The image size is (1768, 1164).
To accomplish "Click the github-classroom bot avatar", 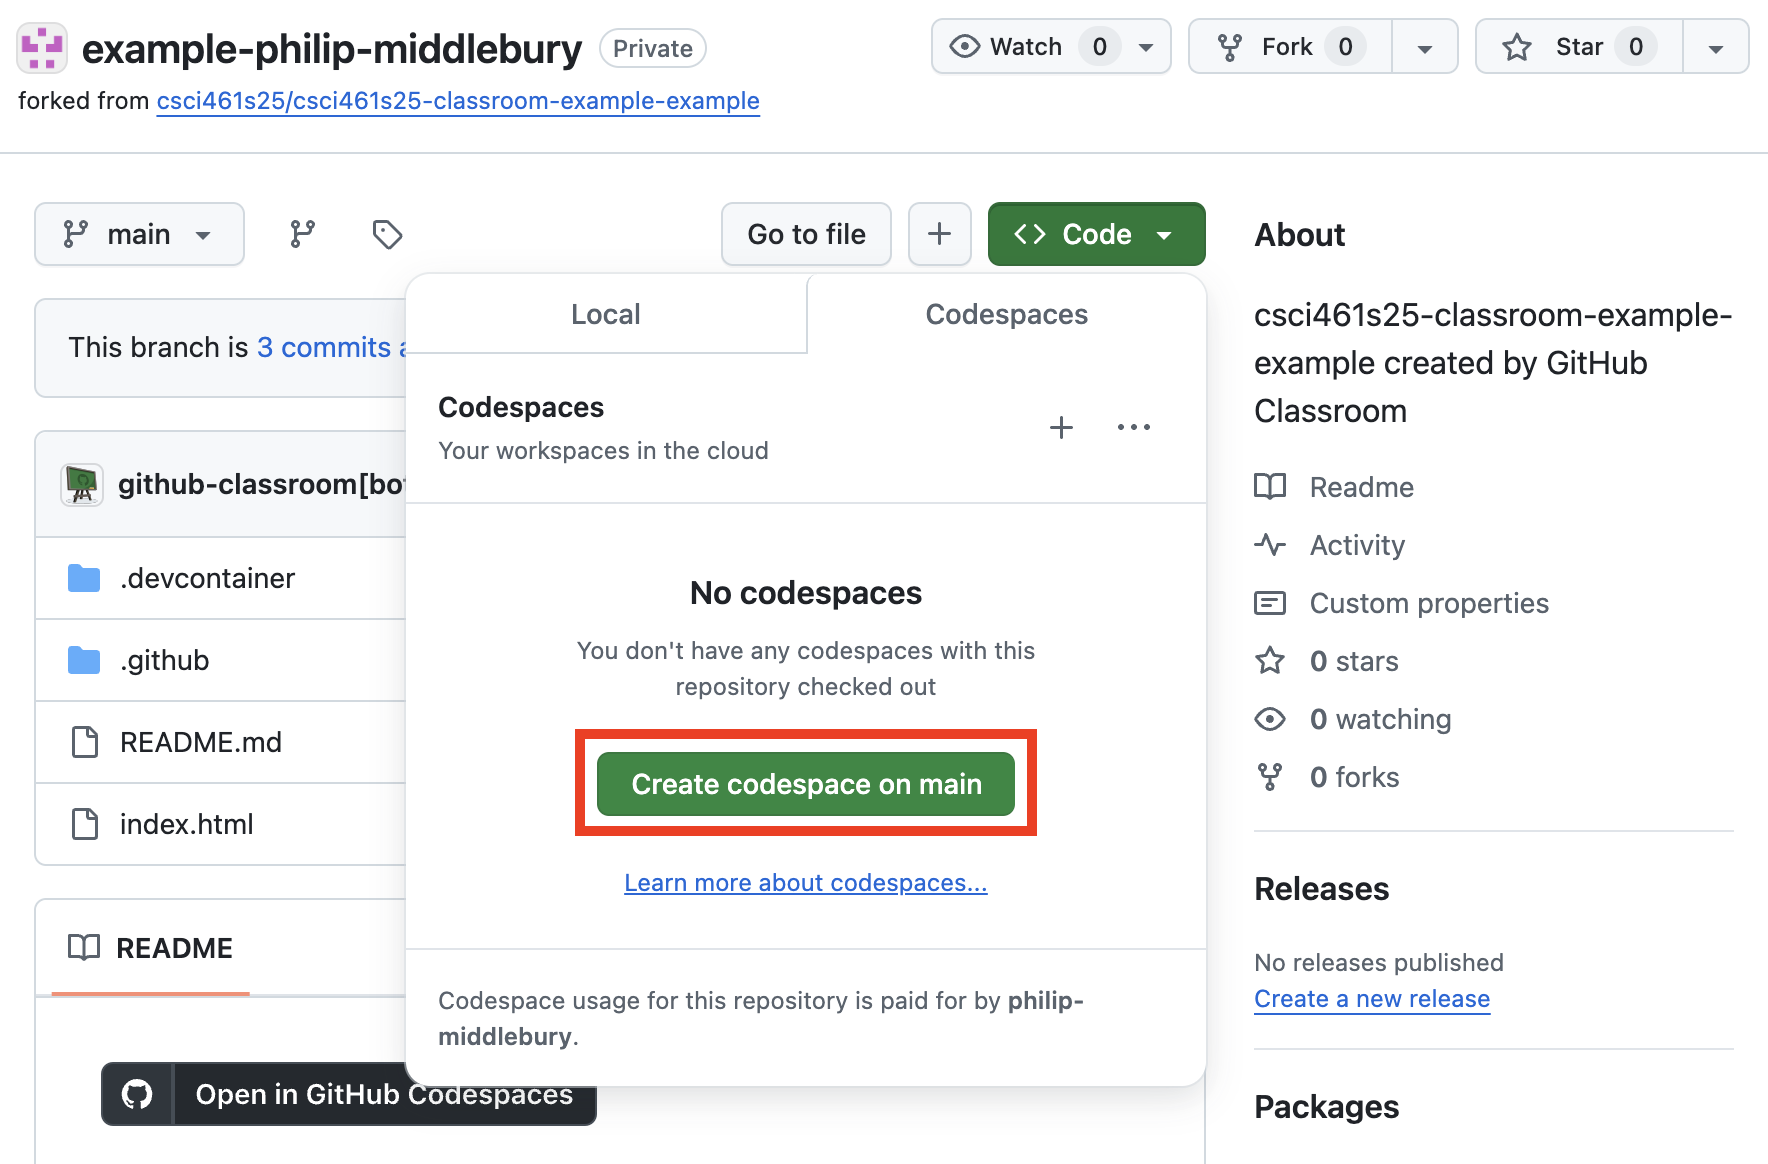I will pos(82,485).
